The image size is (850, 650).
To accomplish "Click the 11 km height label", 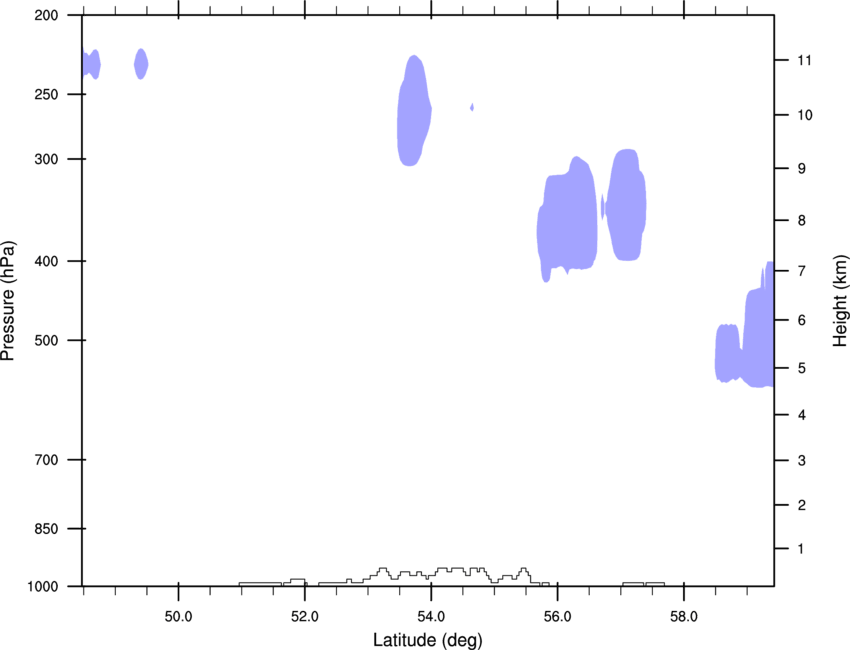I will pos(804,60).
